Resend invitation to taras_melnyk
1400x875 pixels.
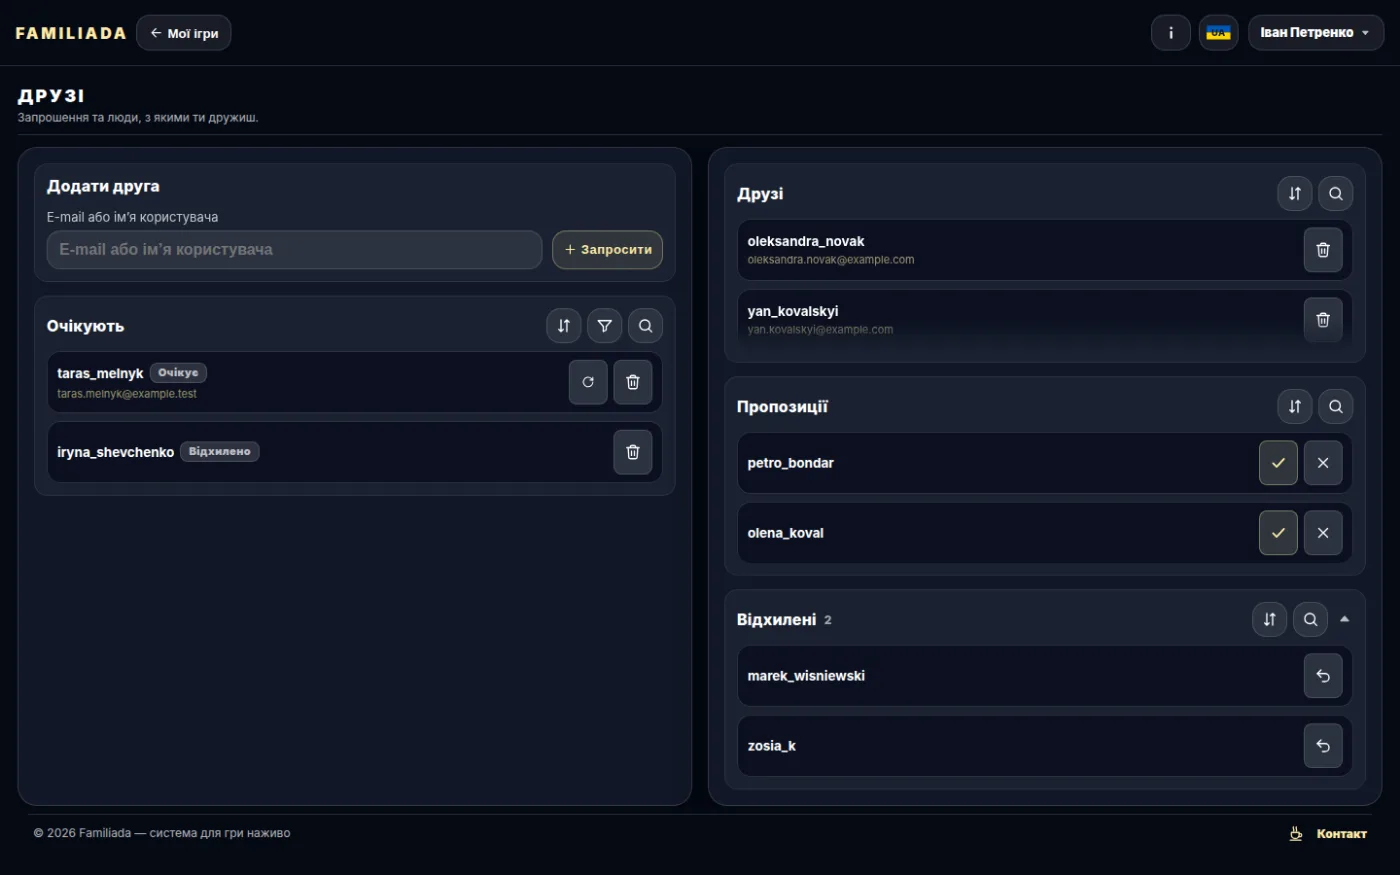coord(588,382)
